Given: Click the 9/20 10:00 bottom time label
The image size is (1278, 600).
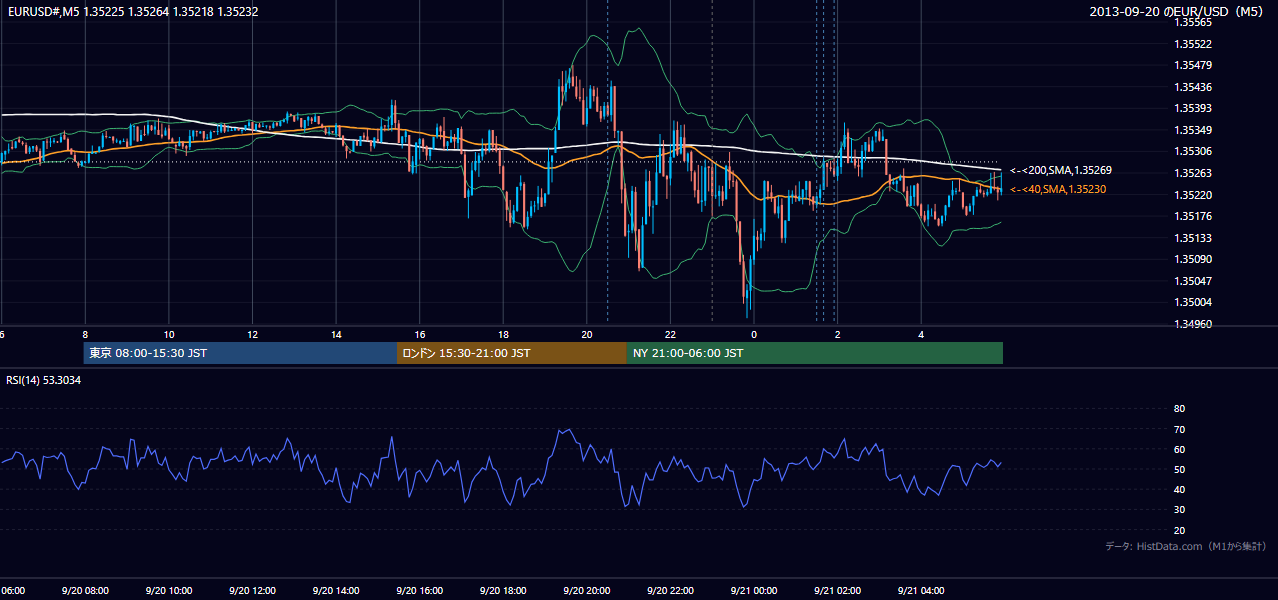Looking at the screenshot, I should pos(168,590).
